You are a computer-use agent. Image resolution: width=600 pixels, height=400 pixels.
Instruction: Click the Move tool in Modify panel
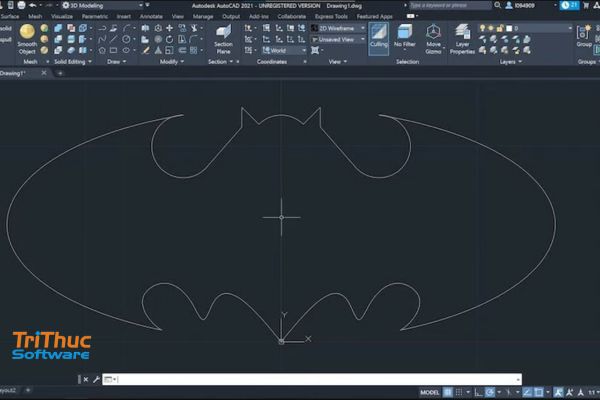tap(170, 28)
